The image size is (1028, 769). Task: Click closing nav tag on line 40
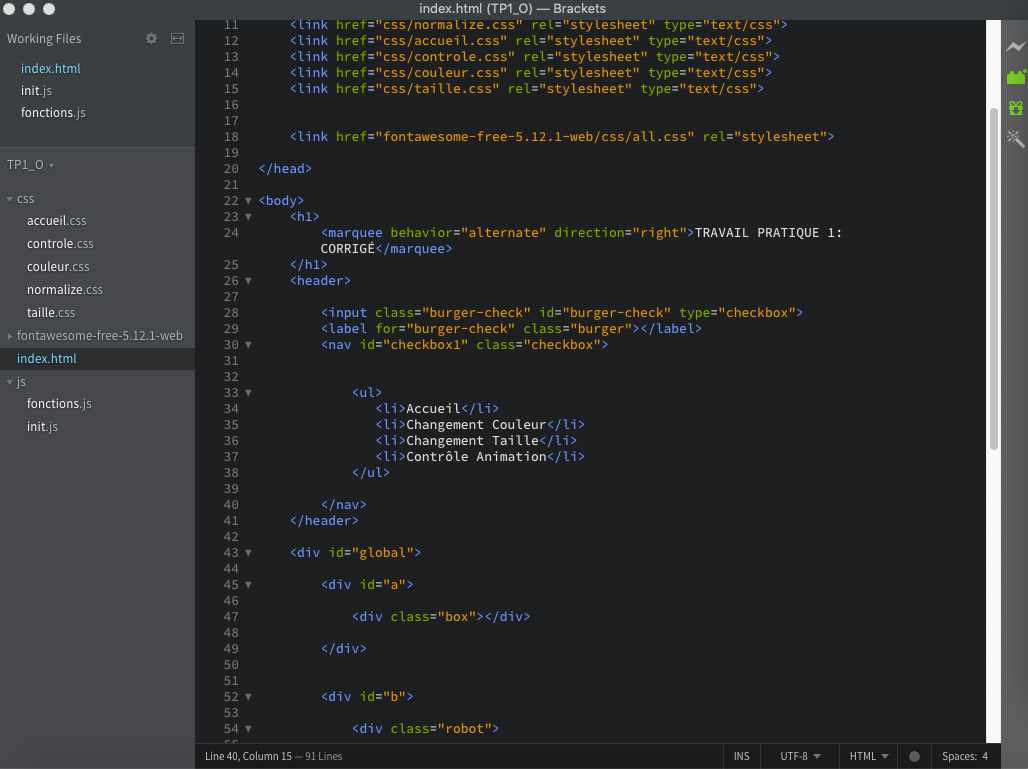click(x=344, y=505)
